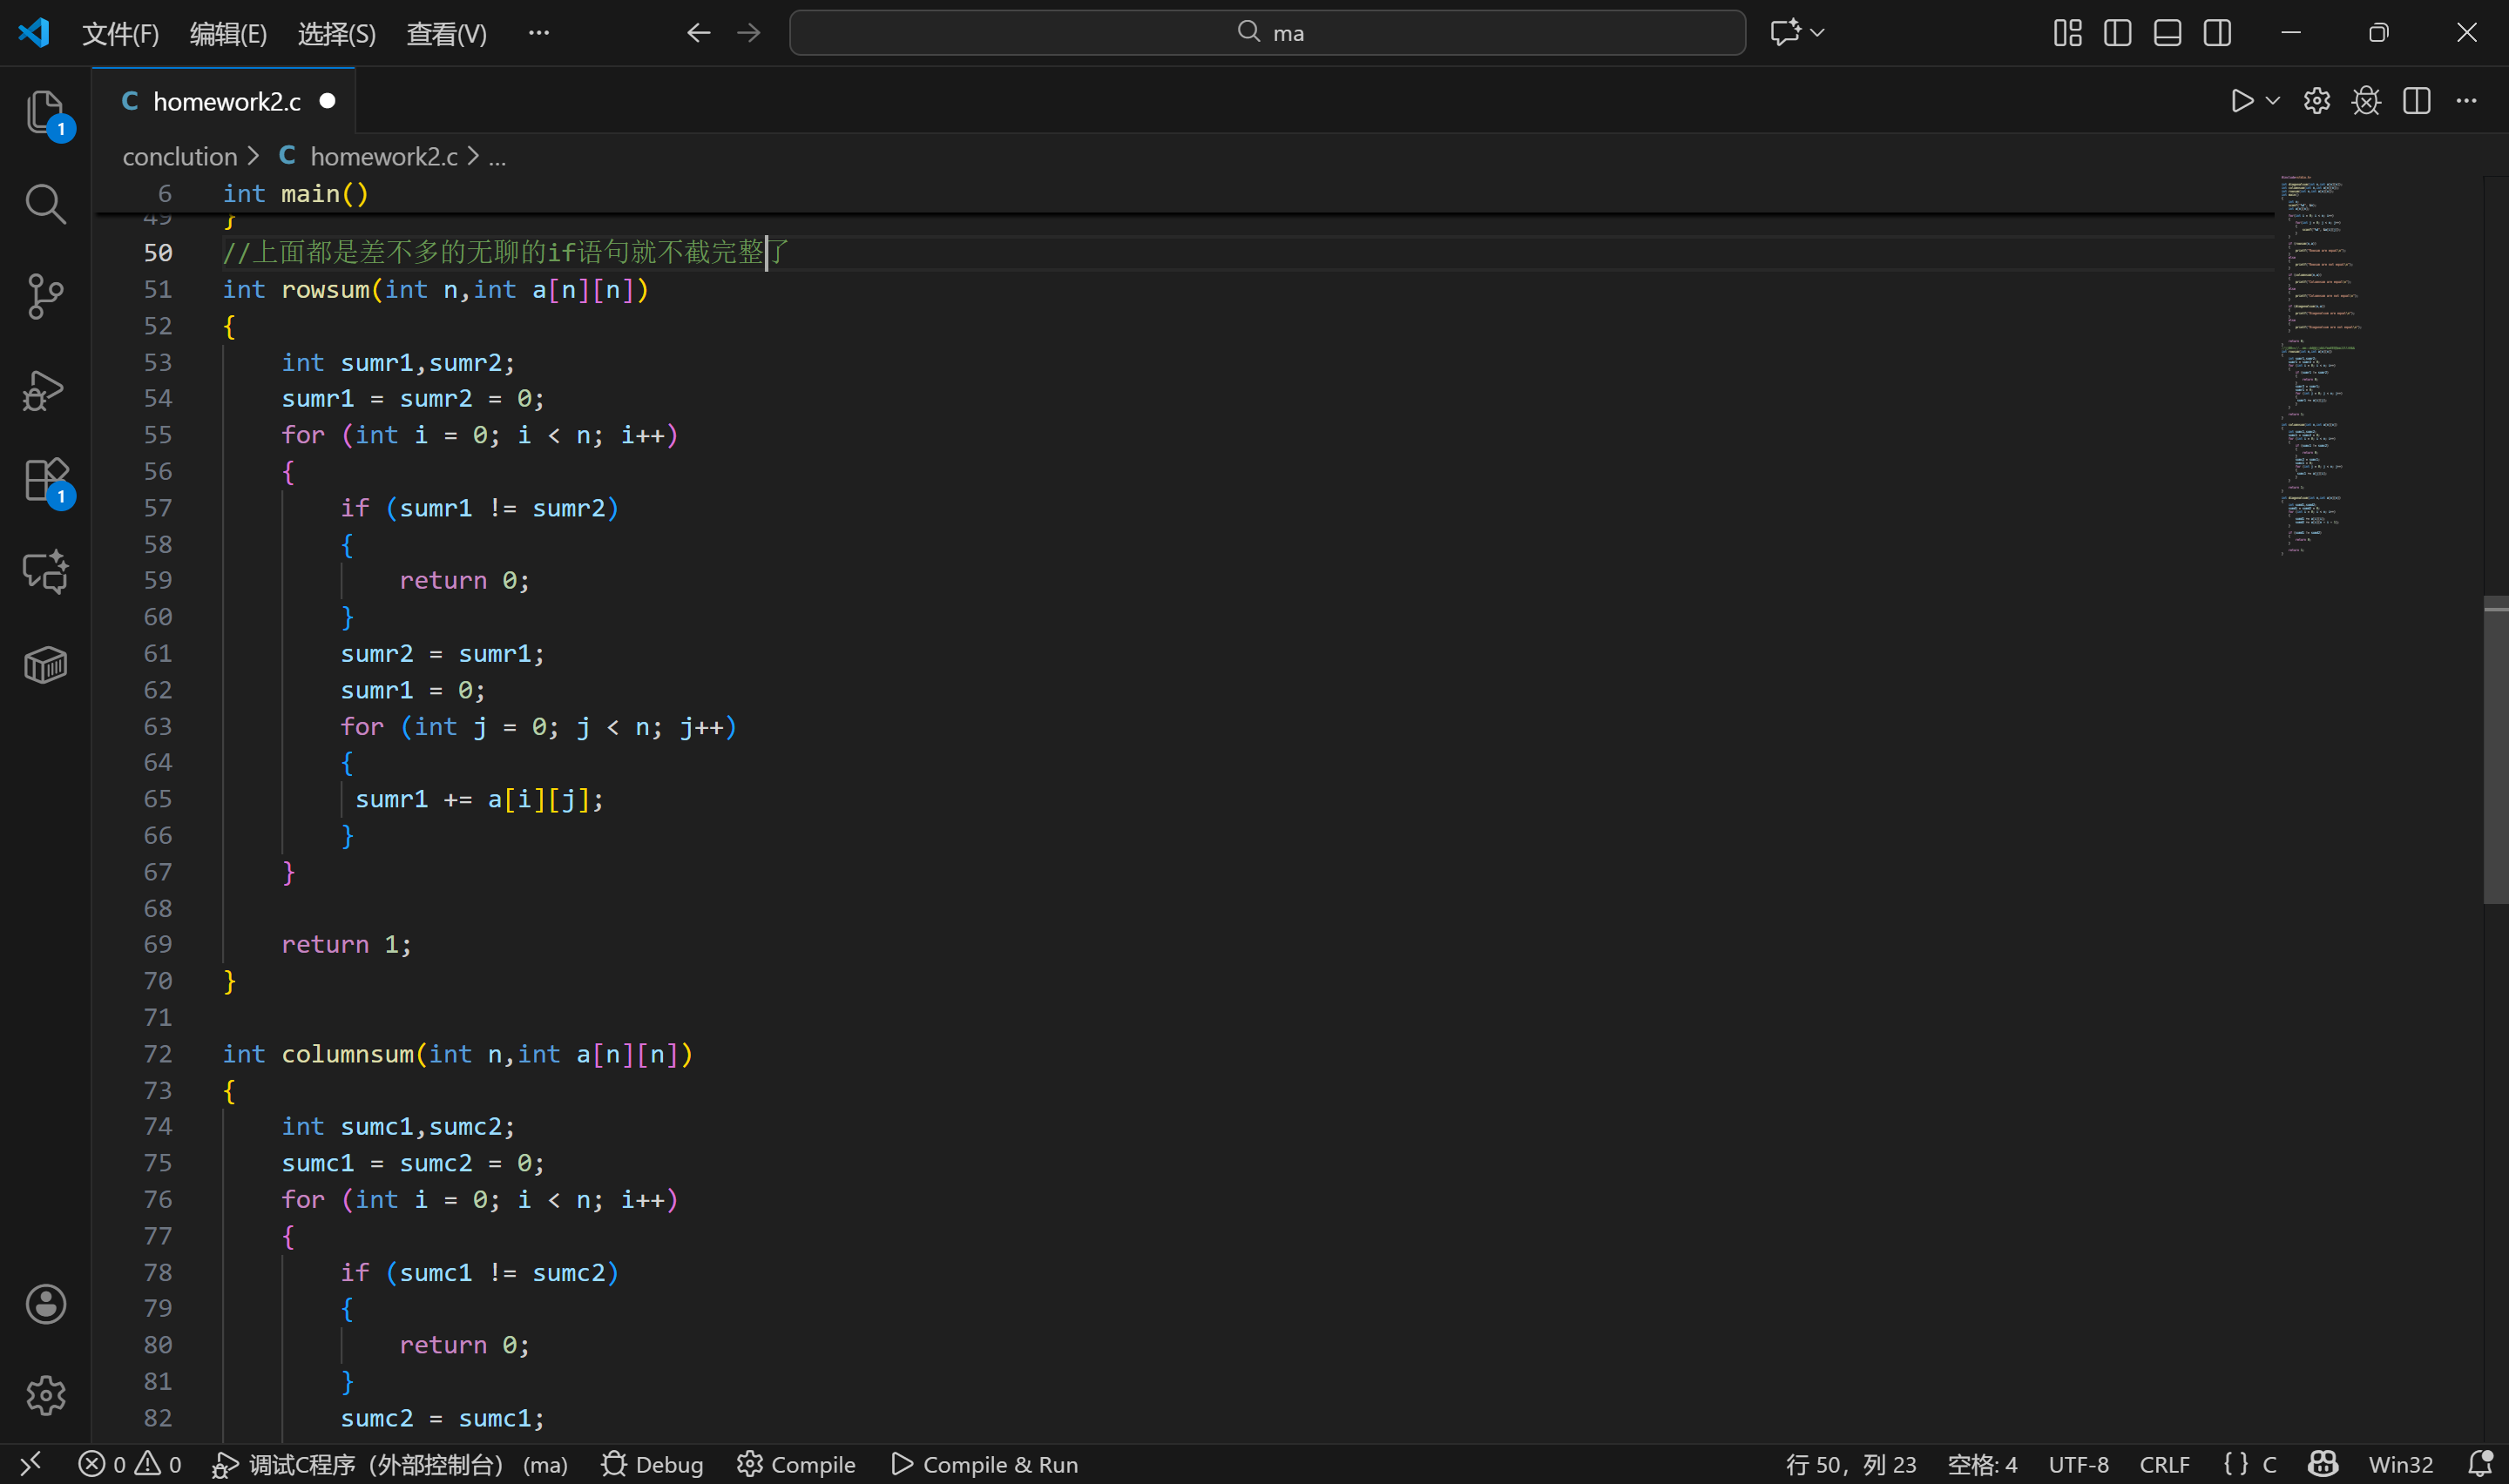Image resolution: width=2509 pixels, height=1484 pixels.
Task: Click the vertical scrollbar thumb in the editor
Action: pyautogui.click(x=2495, y=750)
